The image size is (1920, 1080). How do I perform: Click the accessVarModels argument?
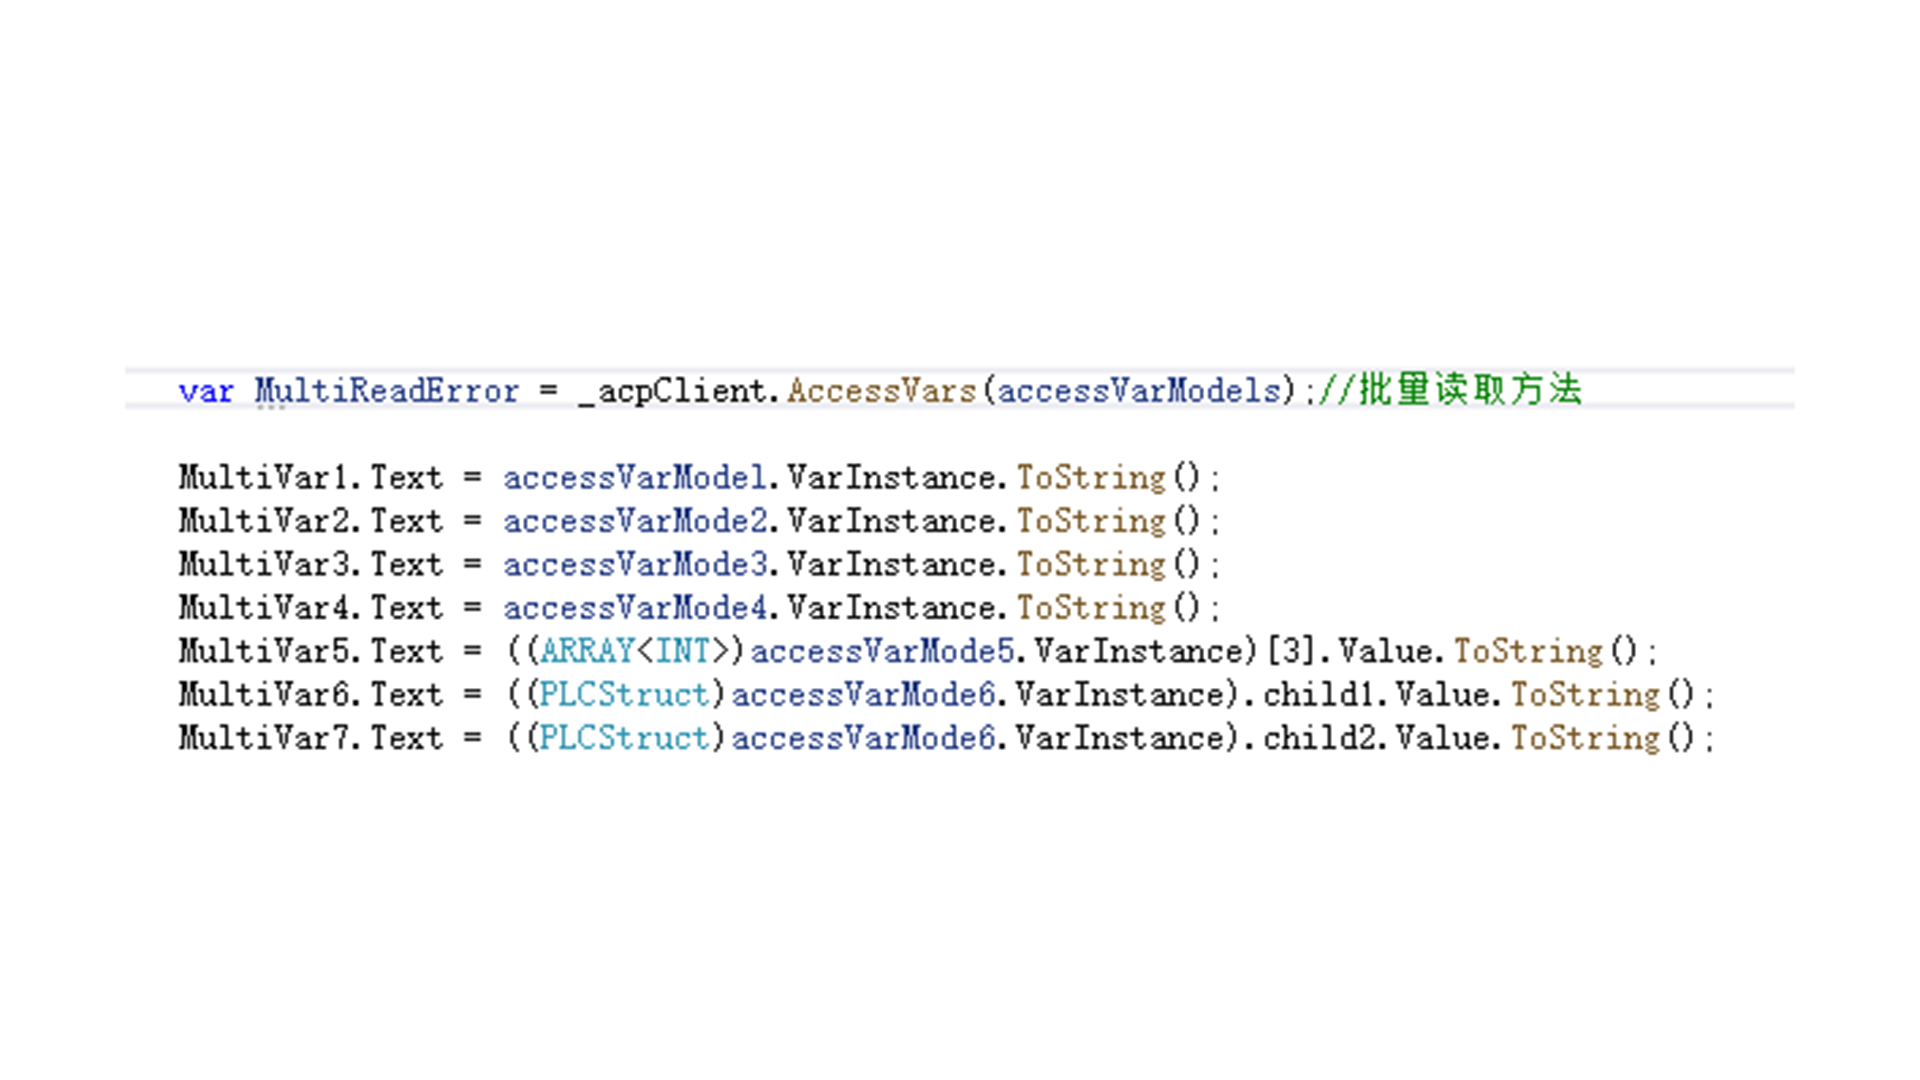click(1140, 391)
